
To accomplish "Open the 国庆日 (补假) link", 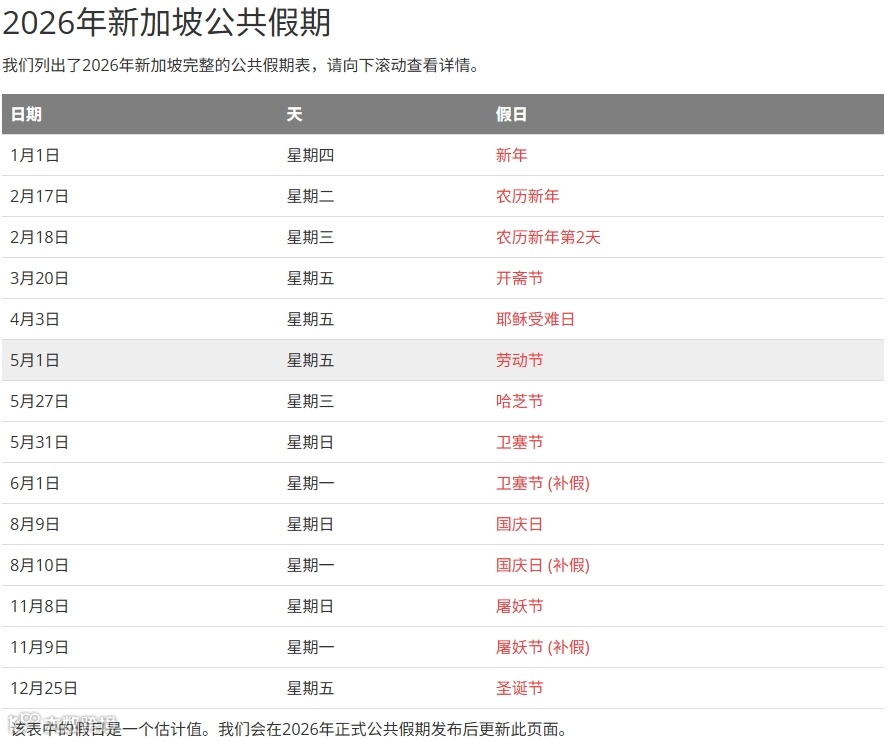I will [x=542, y=565].
